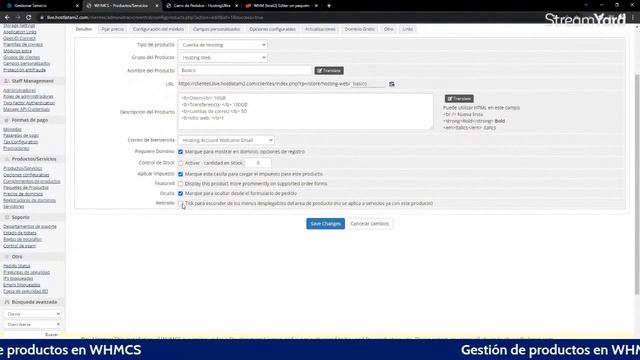Enable the Featured product checkbox

[x=180, y=184]
